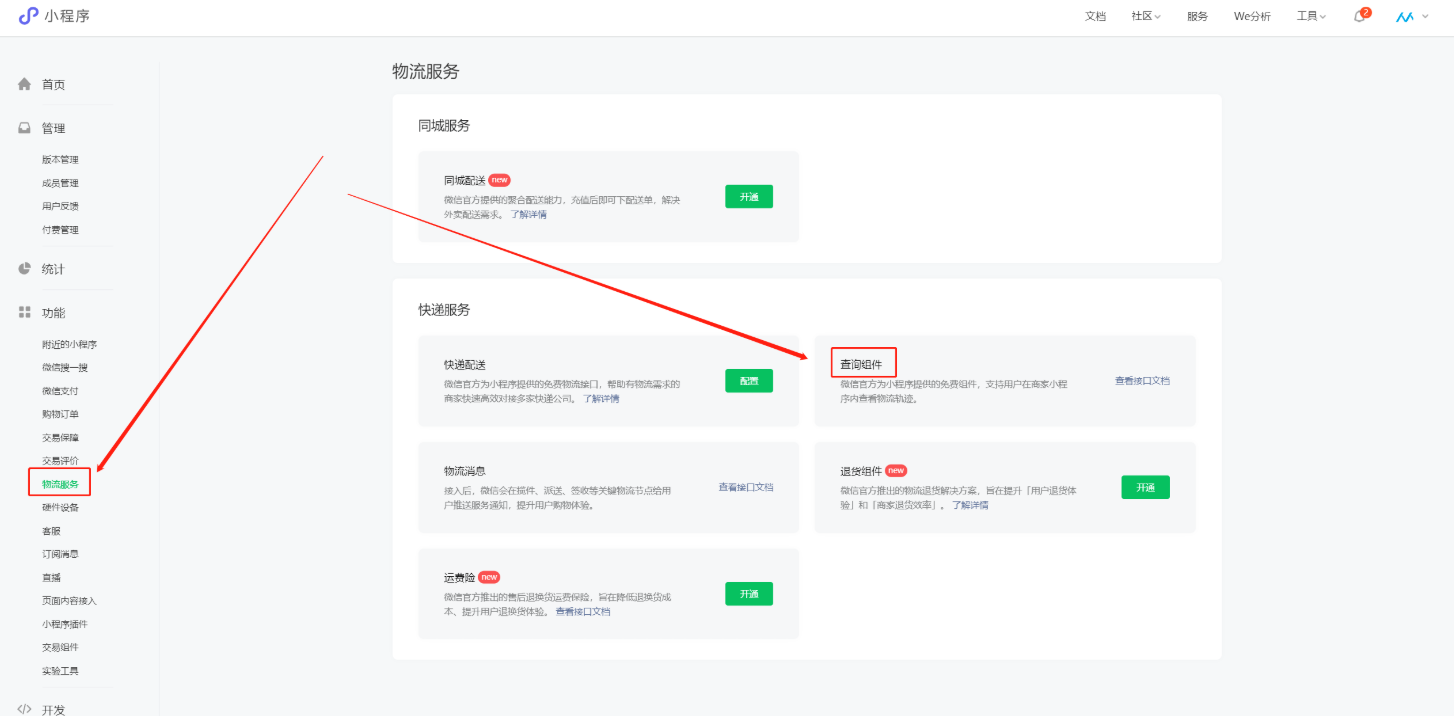Open the account dropdown arrow
This screenshot has height=716, width=1454.
pos(1425,16)
